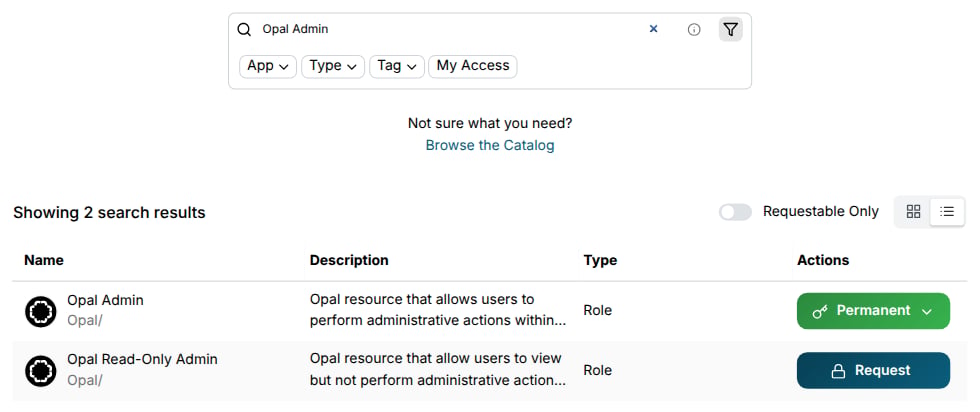Sort by the Name column header

pos(44,260)
